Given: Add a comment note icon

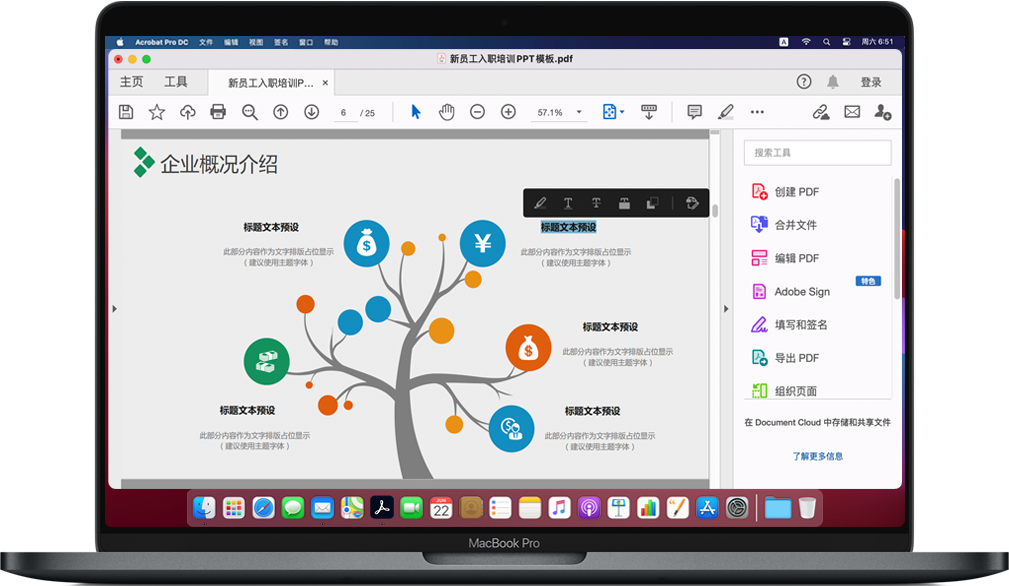Looking at the screenshot, I should [694, 112].
